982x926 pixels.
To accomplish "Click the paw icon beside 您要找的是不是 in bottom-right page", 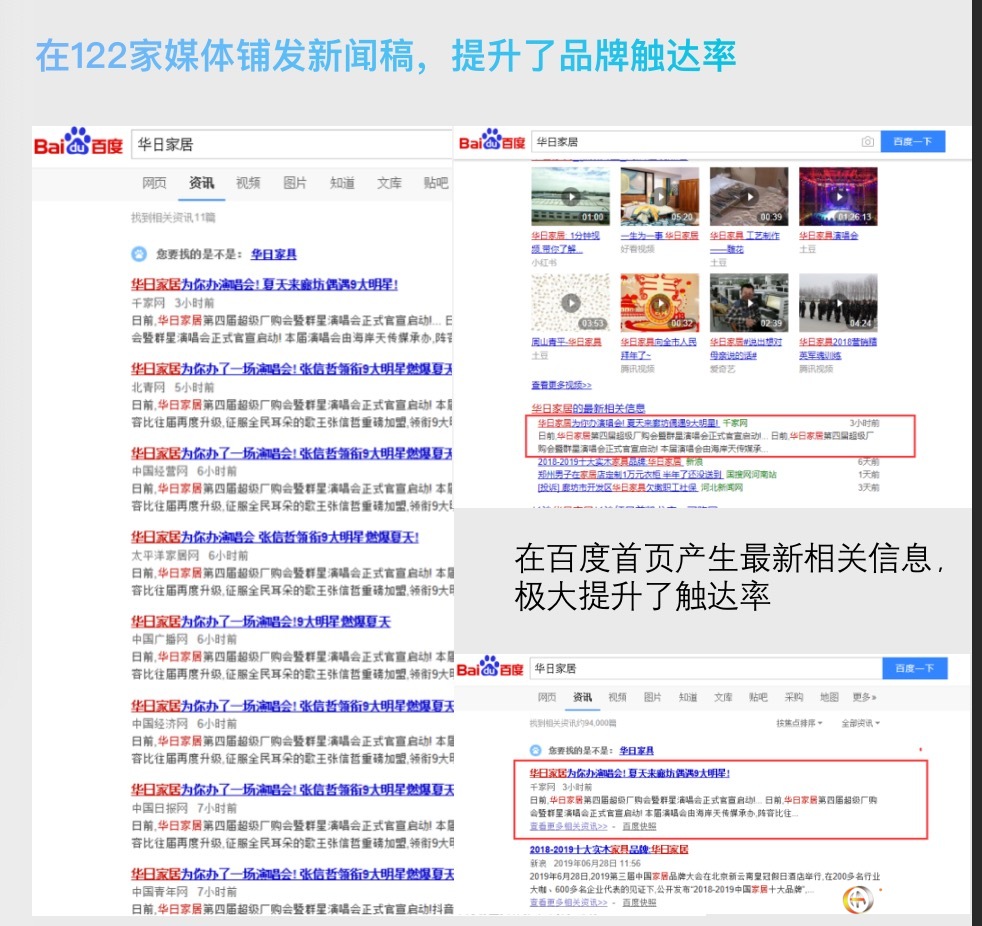I will pos(535,750).
